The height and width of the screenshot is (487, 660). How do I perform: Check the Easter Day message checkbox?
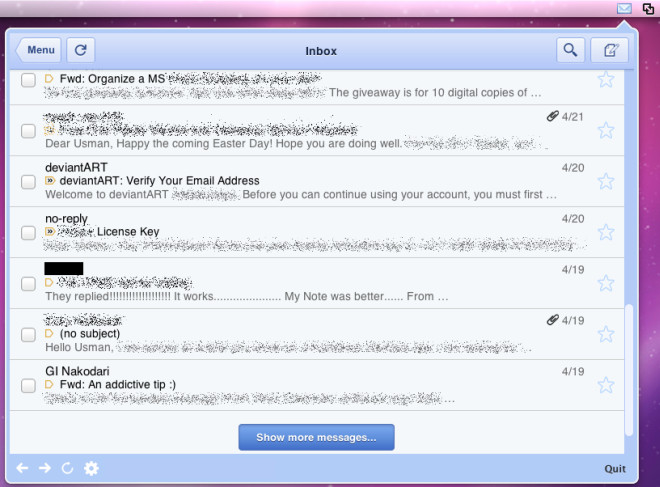tap(28, 131)
